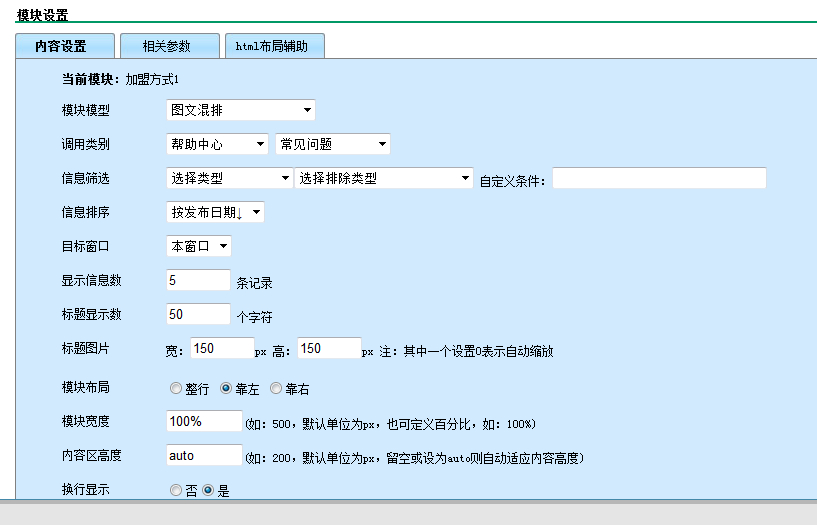This screenshot has width=817, height=525.
Task: Click the 显示信息数 input field
Action: [x=198, y=281]
